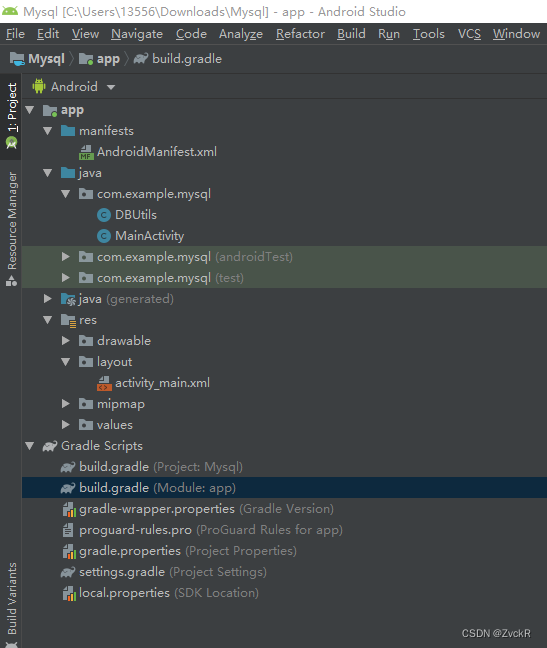Click the Gradle Scripts elephant icon
Screen dimensions: 547x648
pyautogui.click(x=50, y=446)
